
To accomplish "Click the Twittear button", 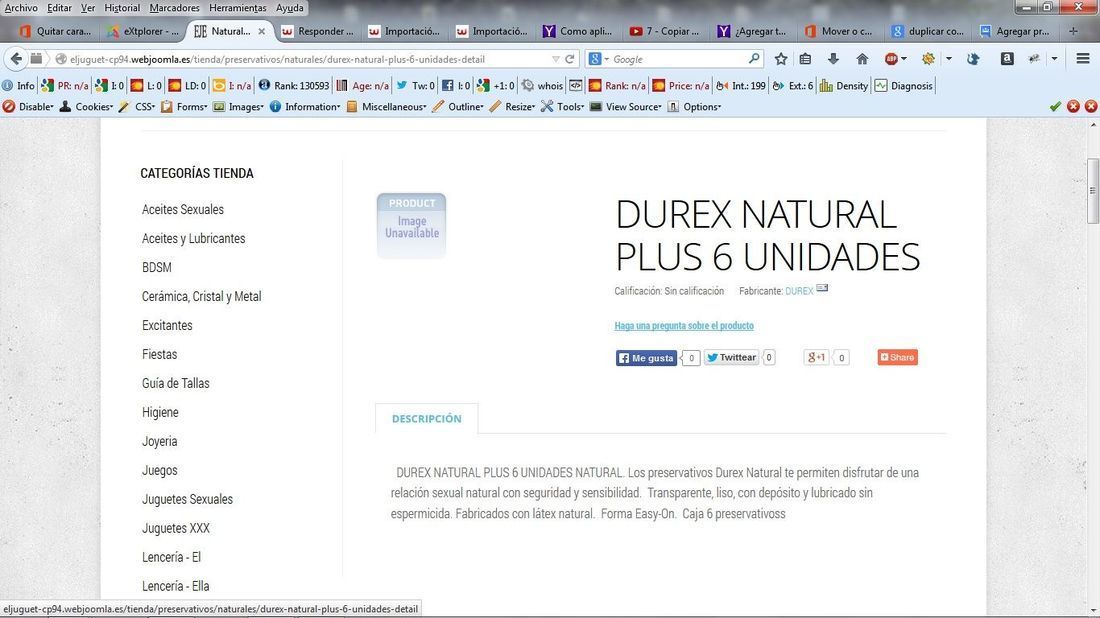I will click(732, 358).
